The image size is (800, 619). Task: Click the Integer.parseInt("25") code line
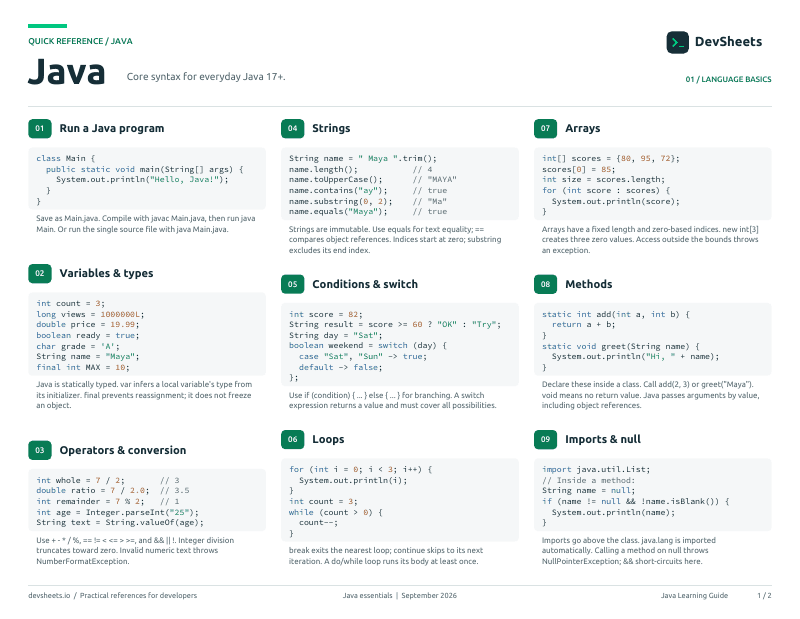(117, 512)
